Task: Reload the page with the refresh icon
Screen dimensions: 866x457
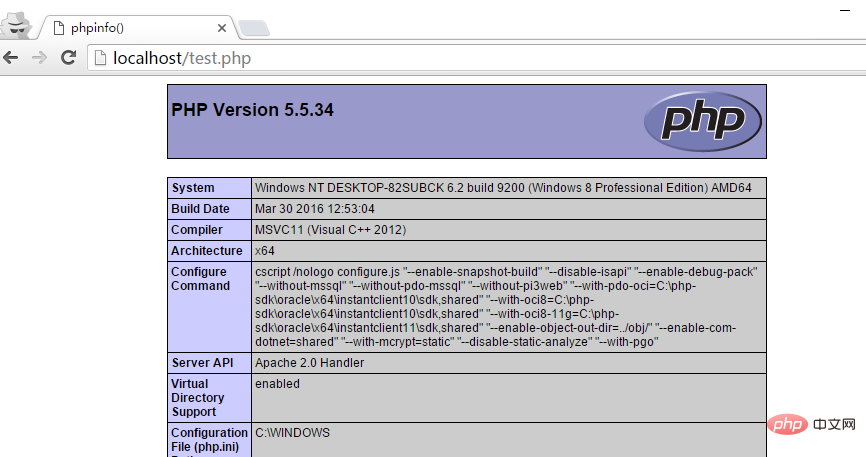Action: pyautogui.click(x=68, y=57)
